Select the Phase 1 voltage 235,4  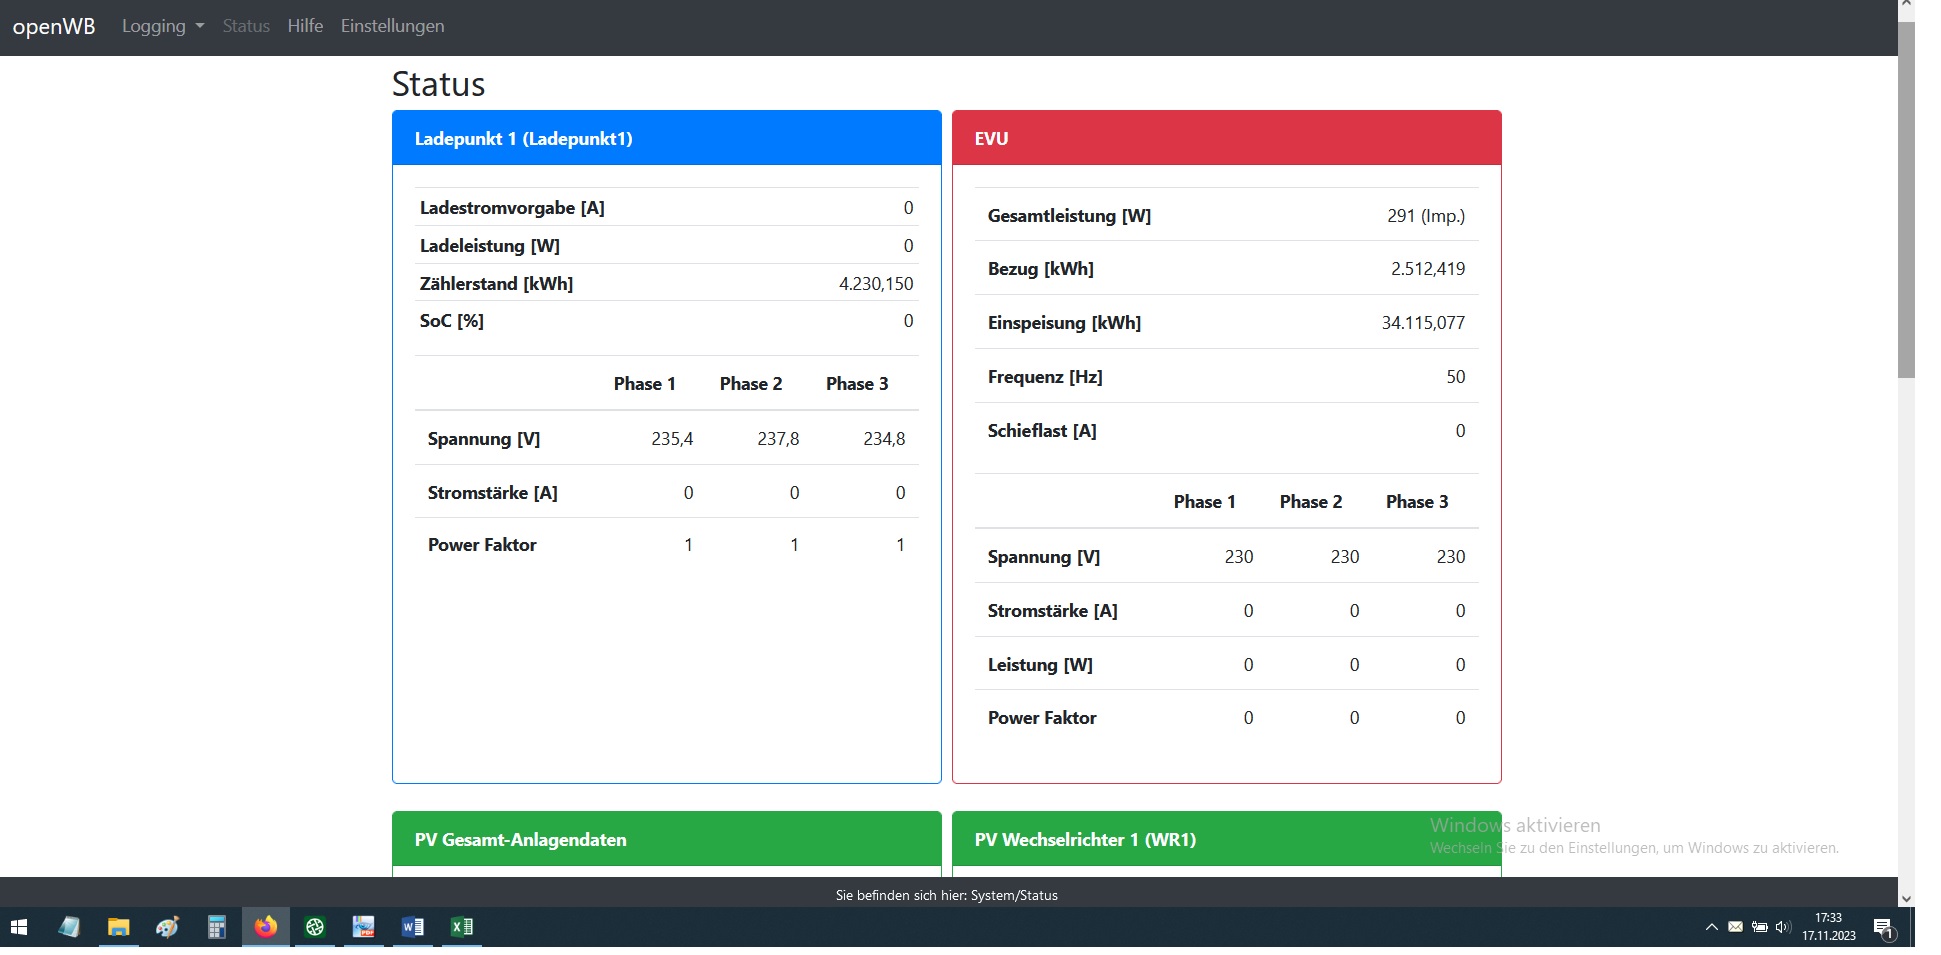point(672,439)
